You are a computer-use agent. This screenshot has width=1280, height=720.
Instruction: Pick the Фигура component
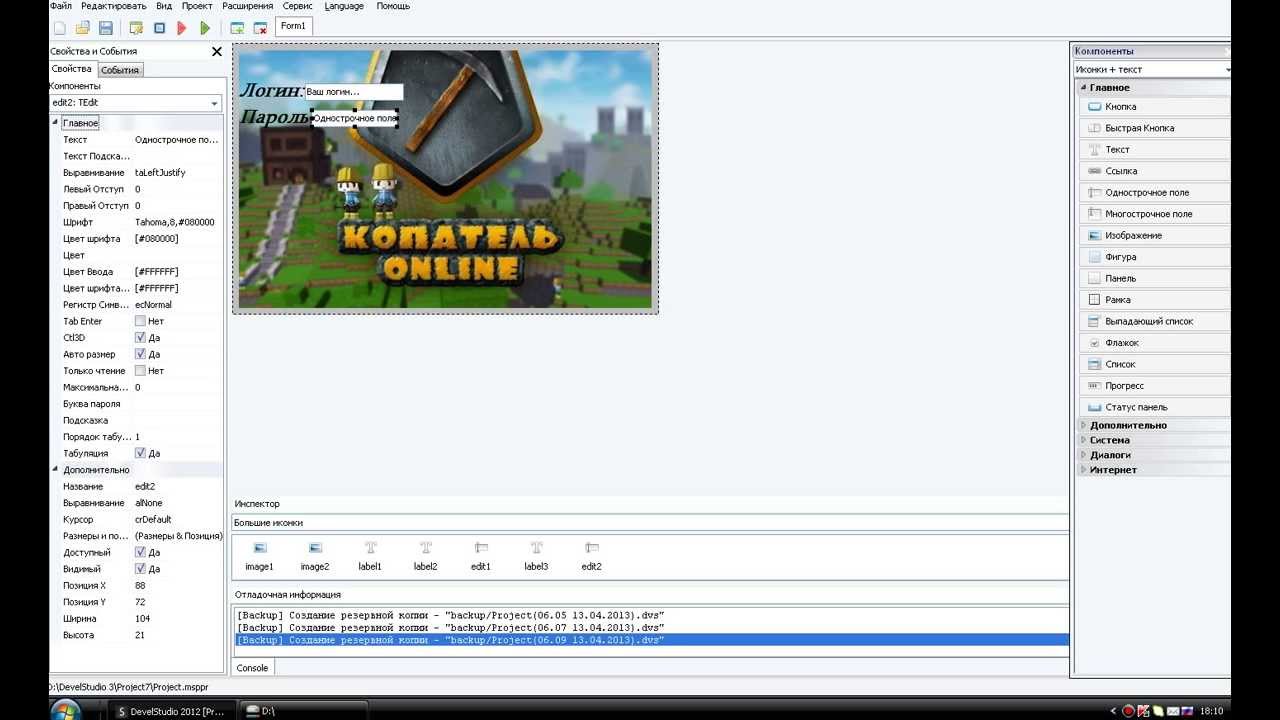1154,257
